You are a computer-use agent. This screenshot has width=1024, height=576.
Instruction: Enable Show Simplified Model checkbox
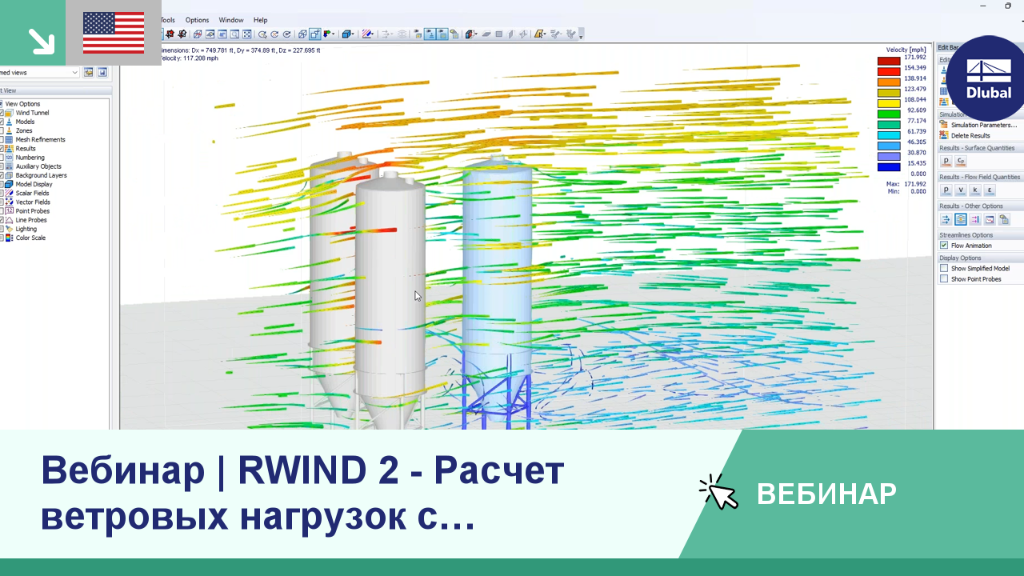click(944, 268)
